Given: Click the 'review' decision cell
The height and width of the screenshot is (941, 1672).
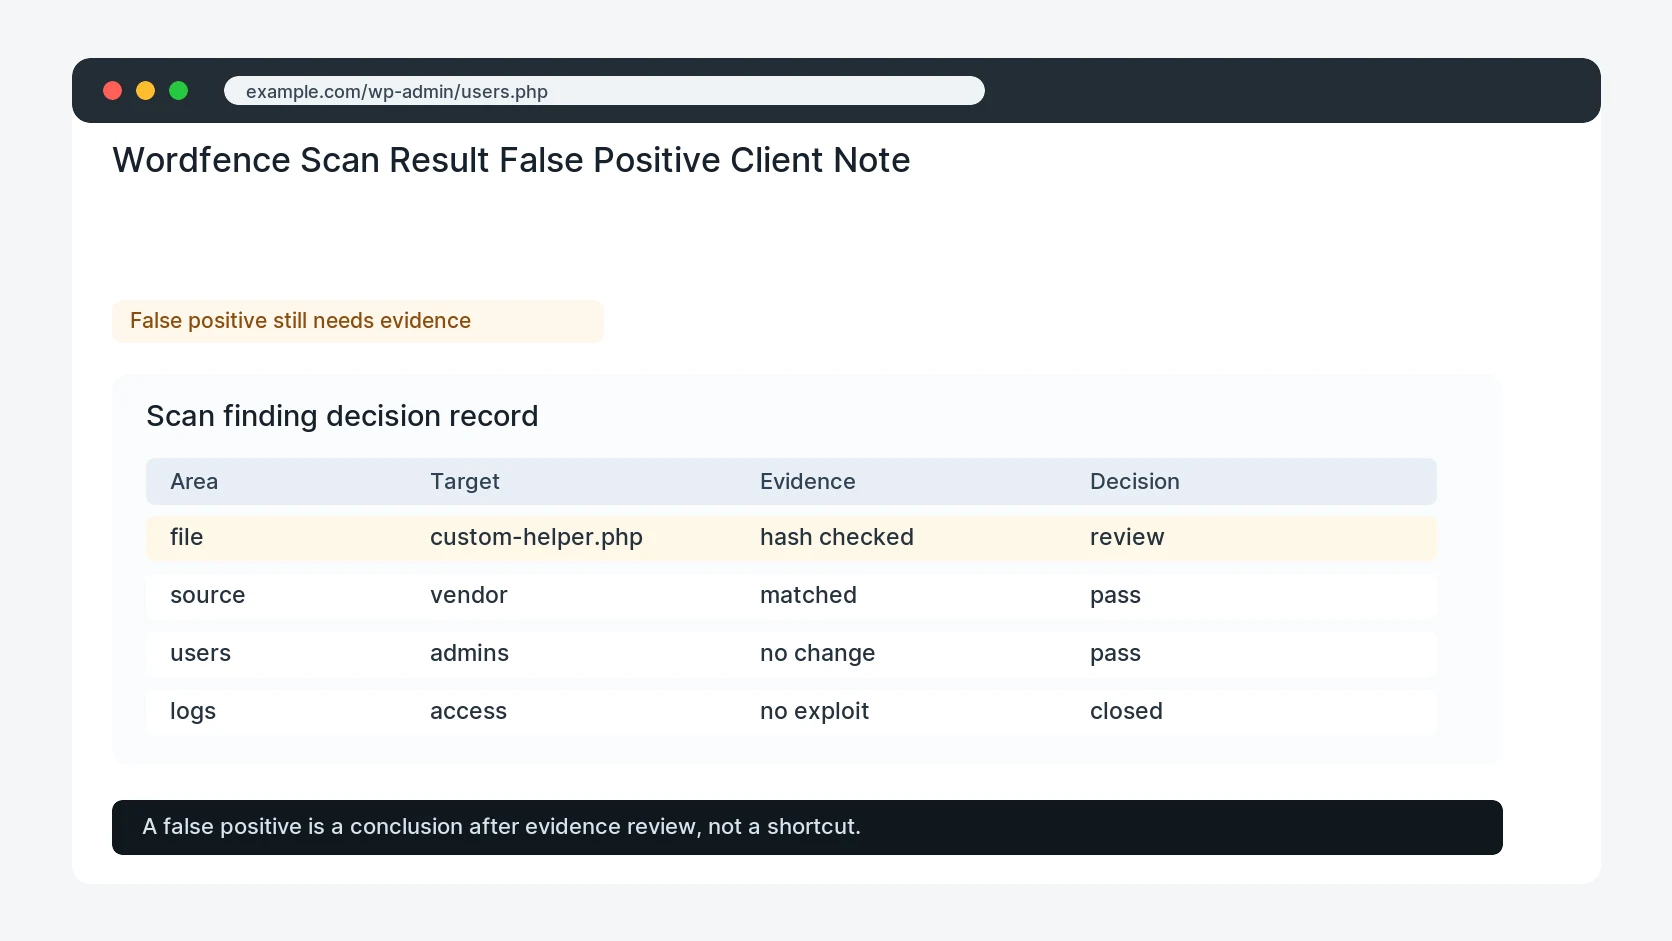Looking at the screenshot, I should tap(1127, 537).
